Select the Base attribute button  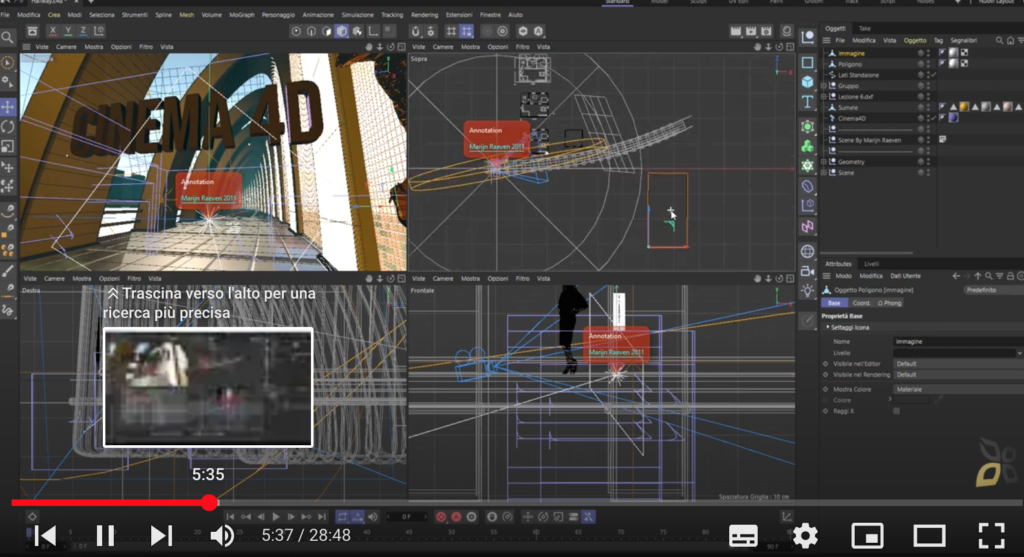834,303
